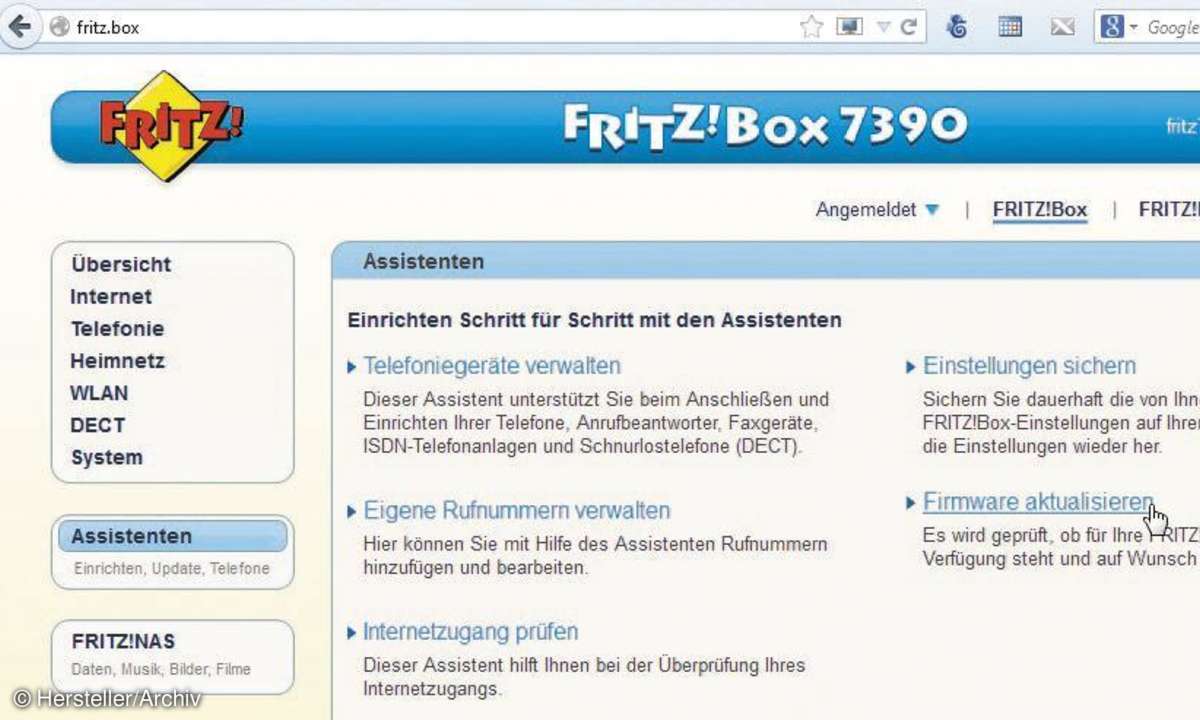Open the DECT menu item
The height and width of the screenshot is (720, 1200).
click(97, 425)
